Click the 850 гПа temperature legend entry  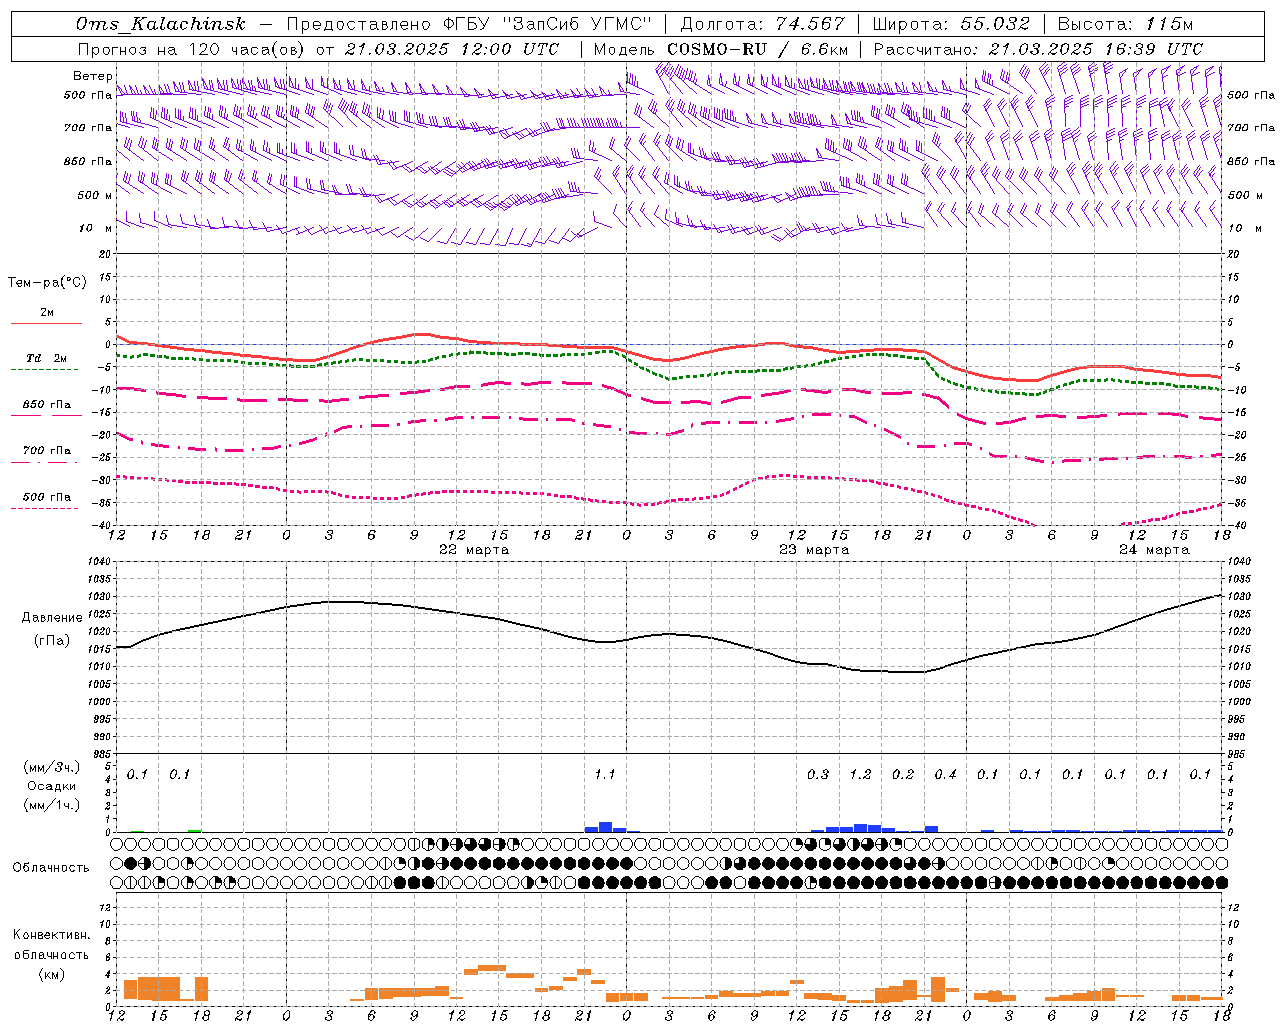(47, 405)
